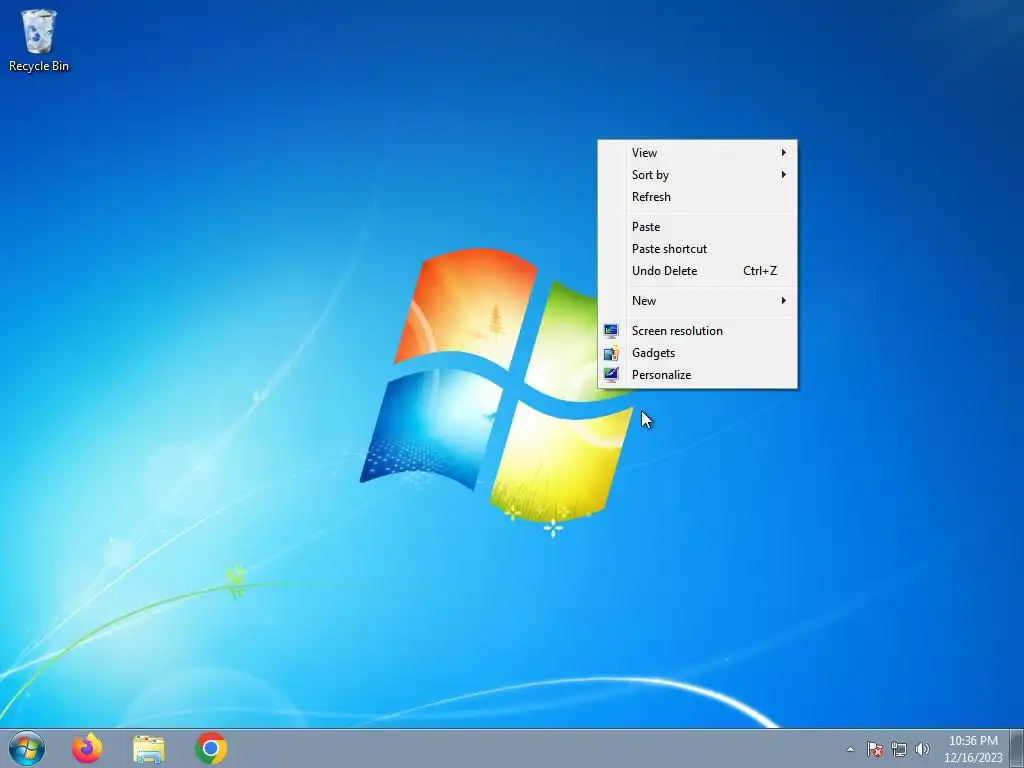Click the Screen resolution monitor icon
The height and width of the screenshot is (768, 1024).
coord(611,330)
